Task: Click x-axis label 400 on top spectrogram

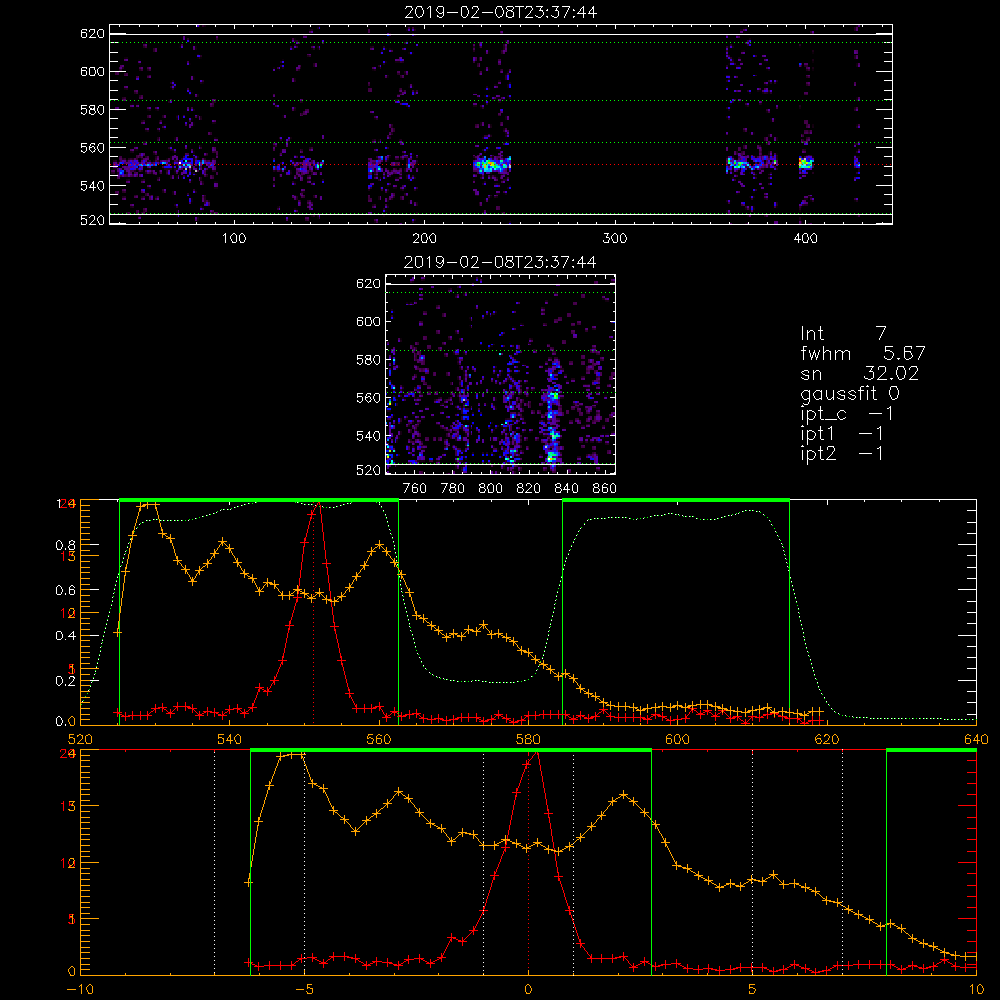Action: [x=805, y=239]
